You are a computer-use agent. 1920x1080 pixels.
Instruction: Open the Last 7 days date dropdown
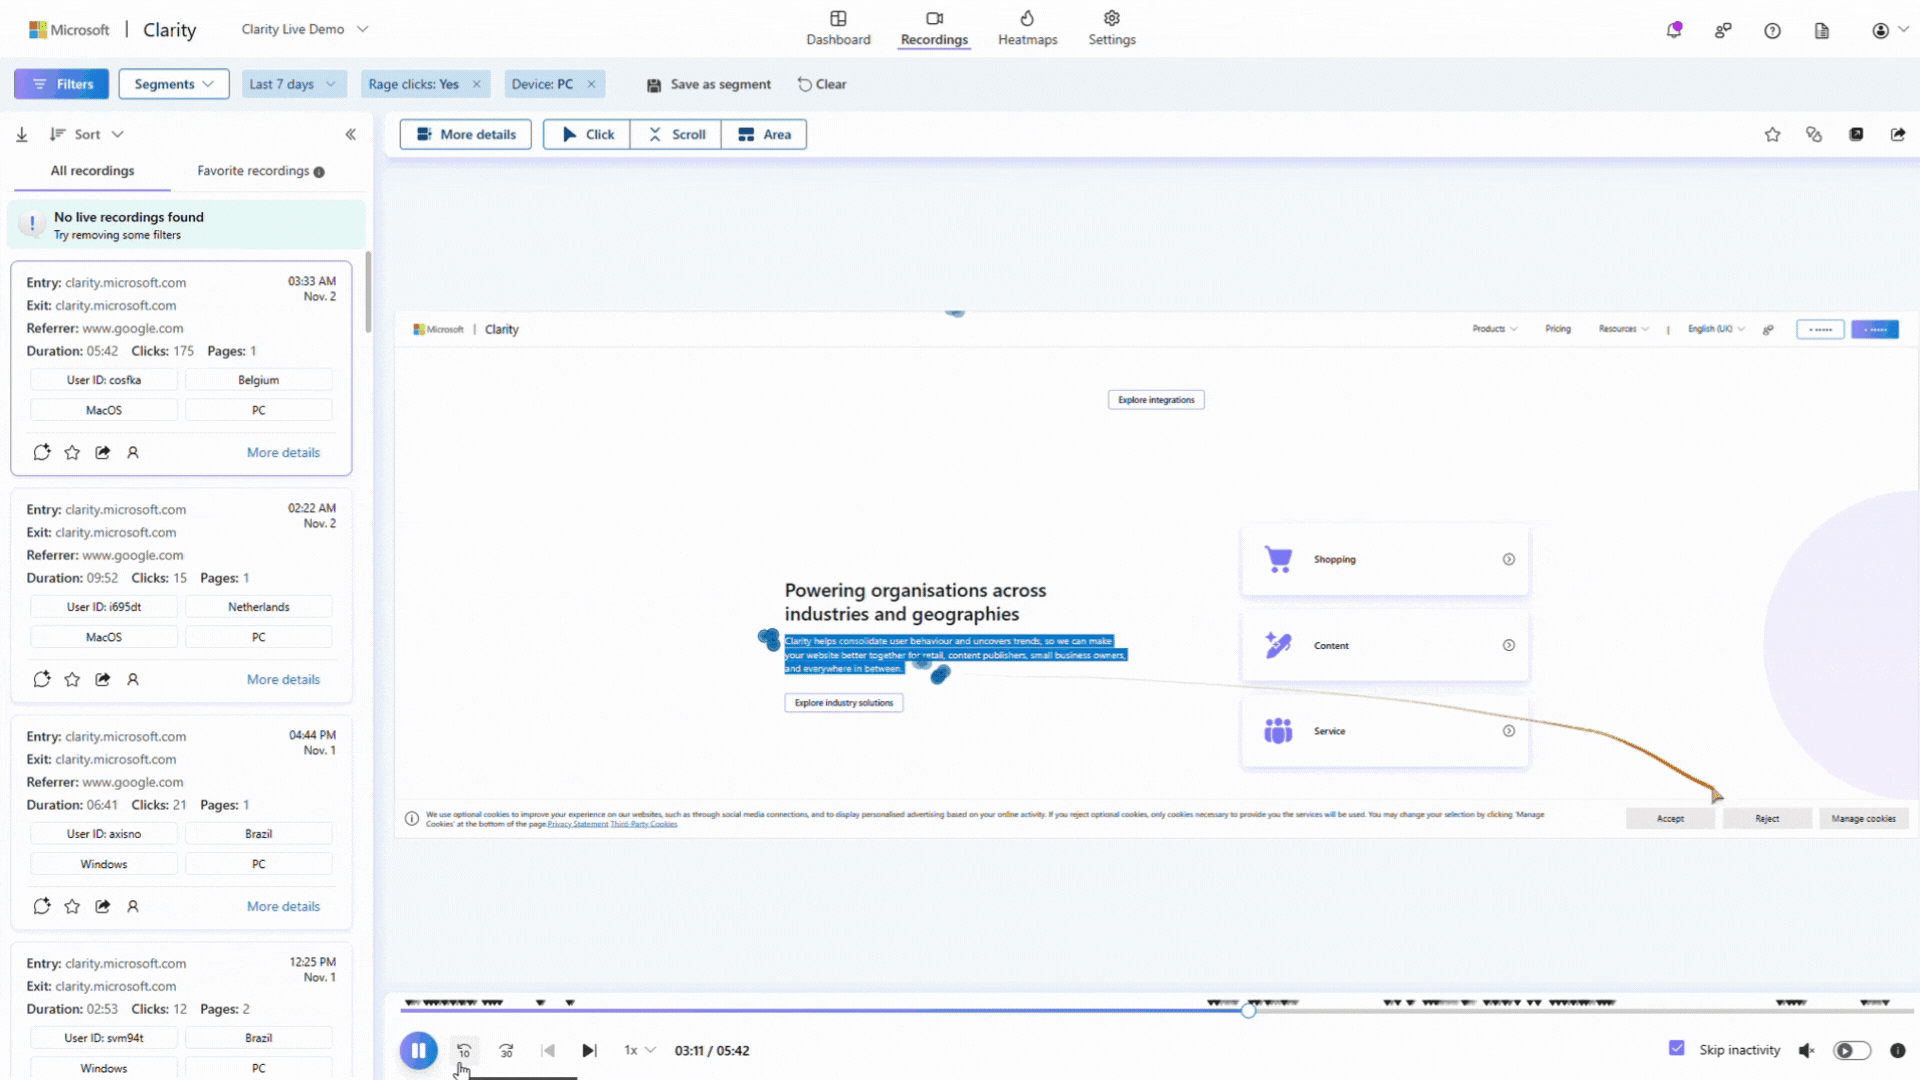(x=293, y=84)
